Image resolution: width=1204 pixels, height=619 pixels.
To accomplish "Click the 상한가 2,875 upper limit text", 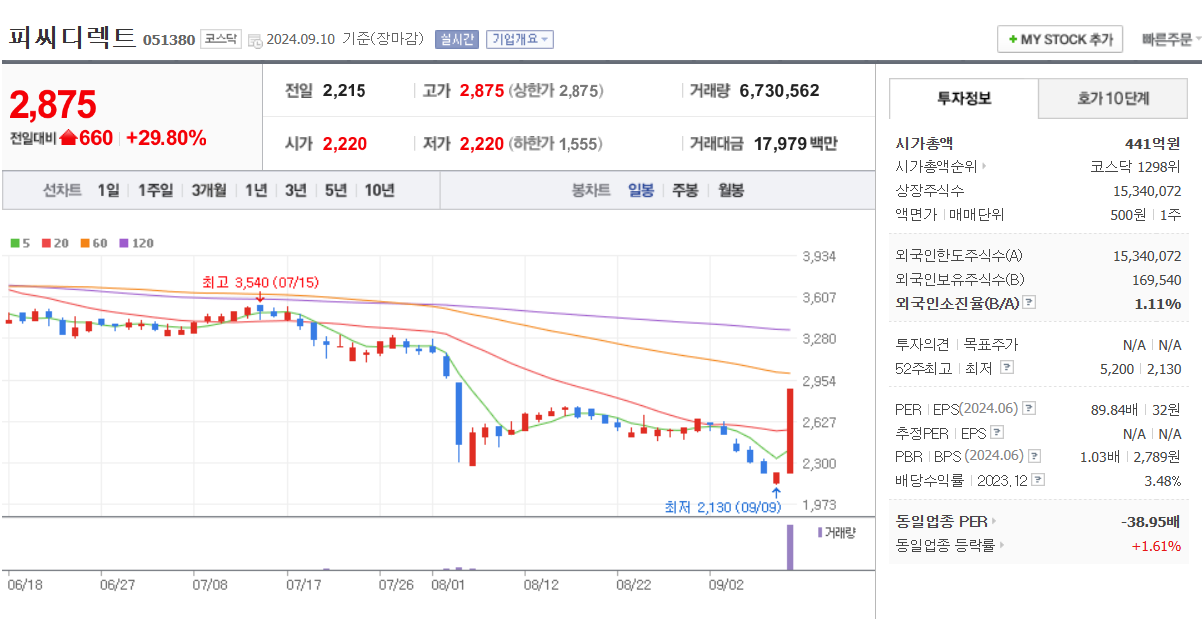I will pos(556,91).
